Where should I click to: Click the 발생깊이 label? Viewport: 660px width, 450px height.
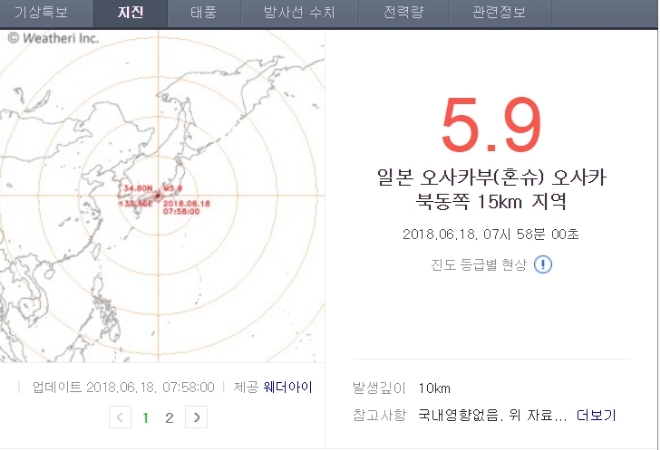pos(379,388)
